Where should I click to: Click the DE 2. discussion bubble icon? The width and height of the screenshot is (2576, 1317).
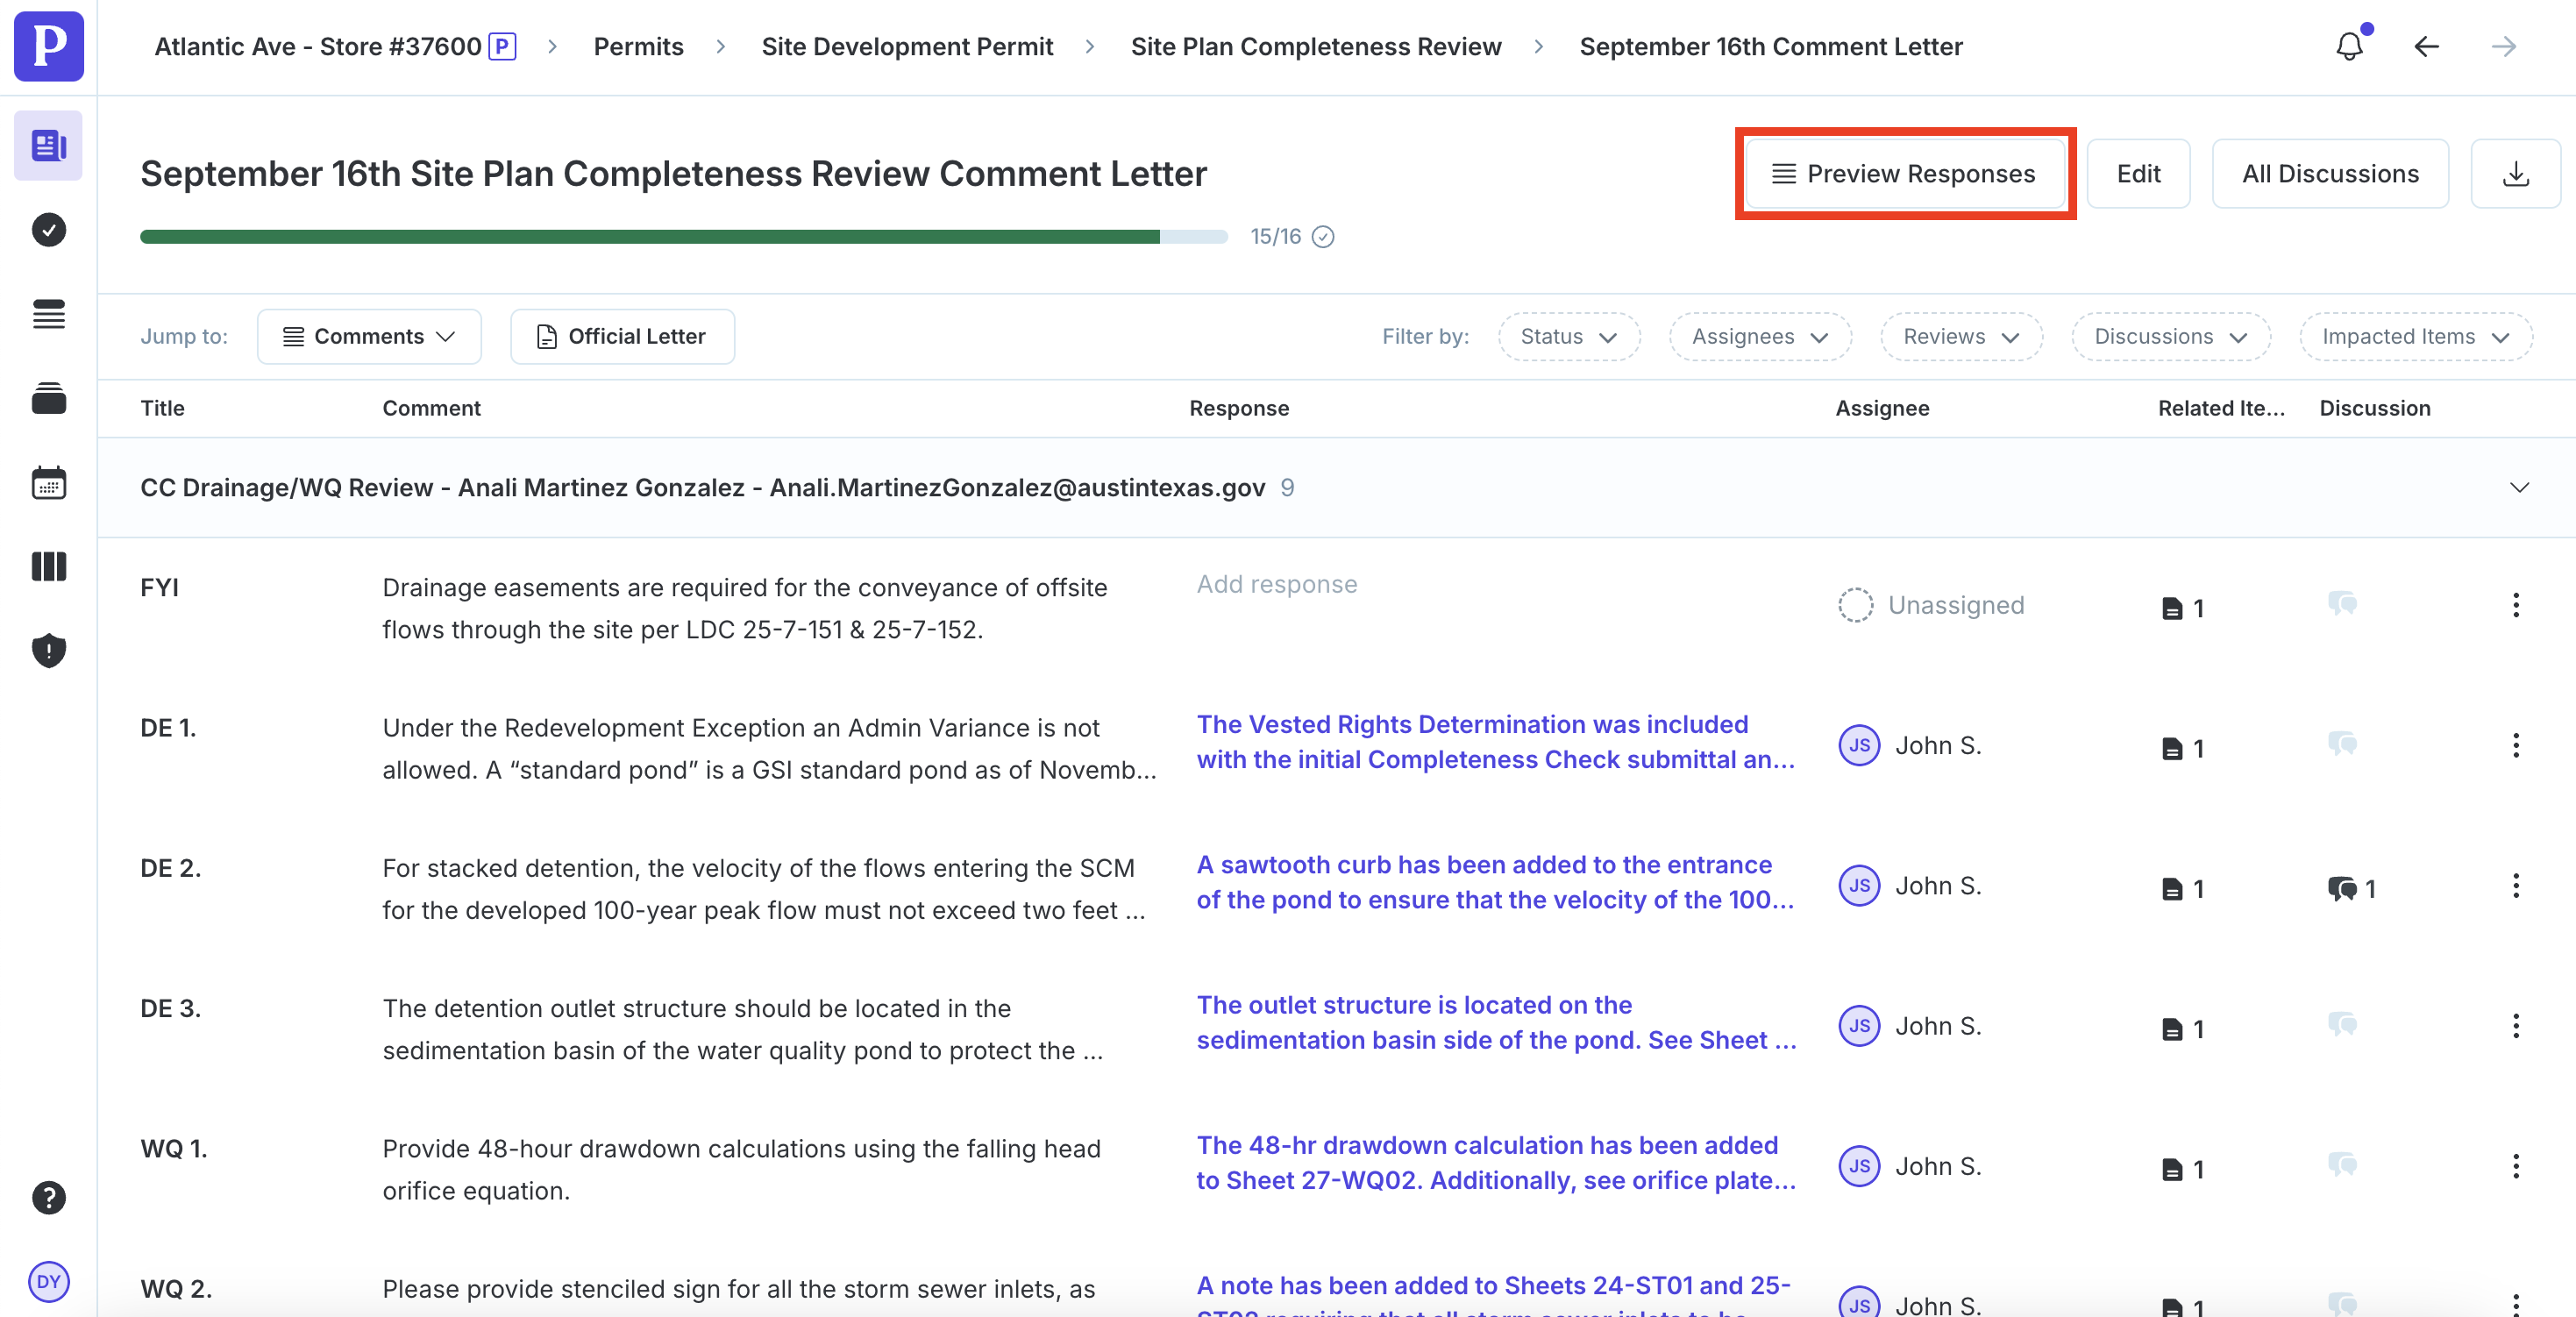click(x=2342, y=888)
